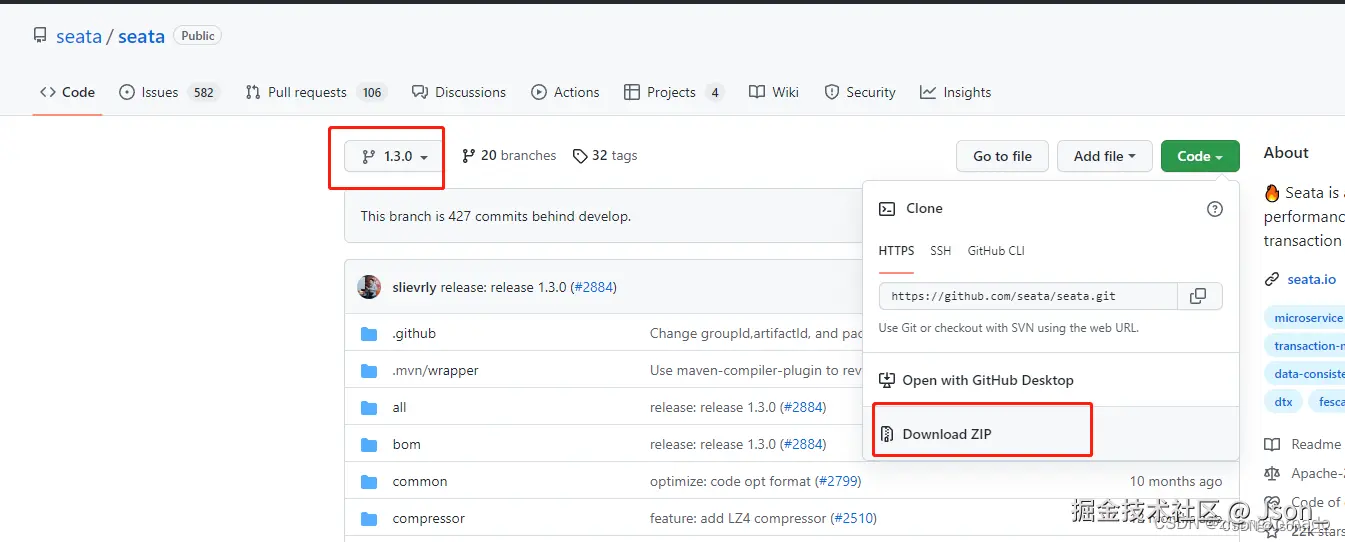
Task: Open the .github folder
Action: pos(414,333)
